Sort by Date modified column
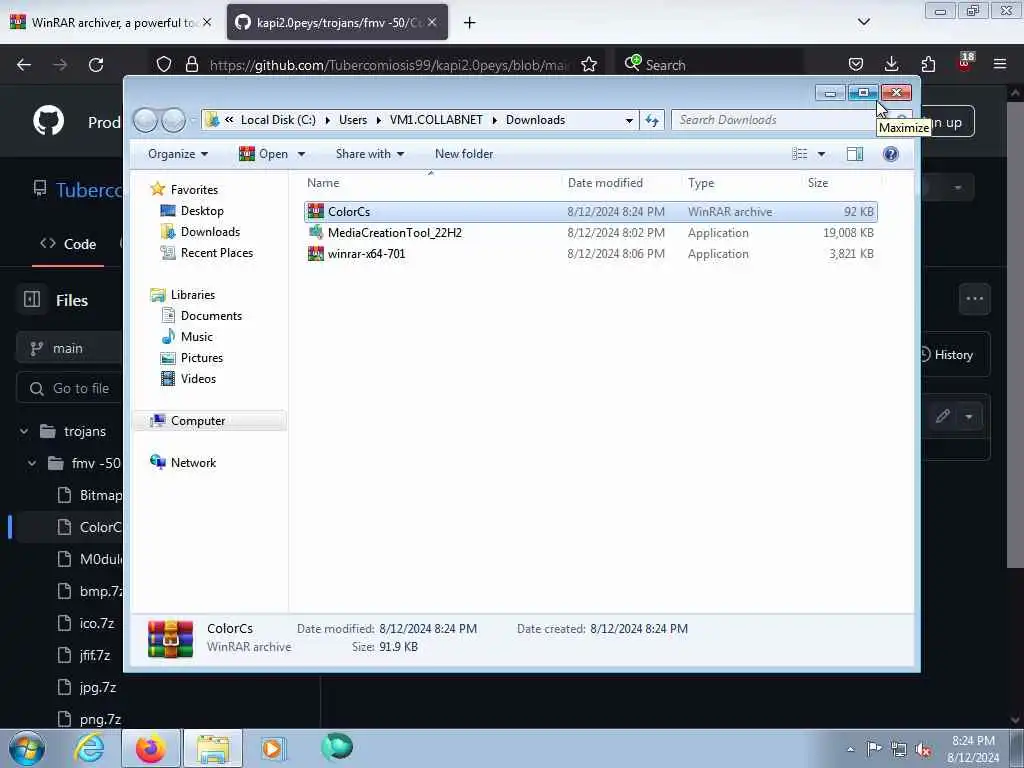The width and height of the screenshot is (1024, 768). [621, 183]
